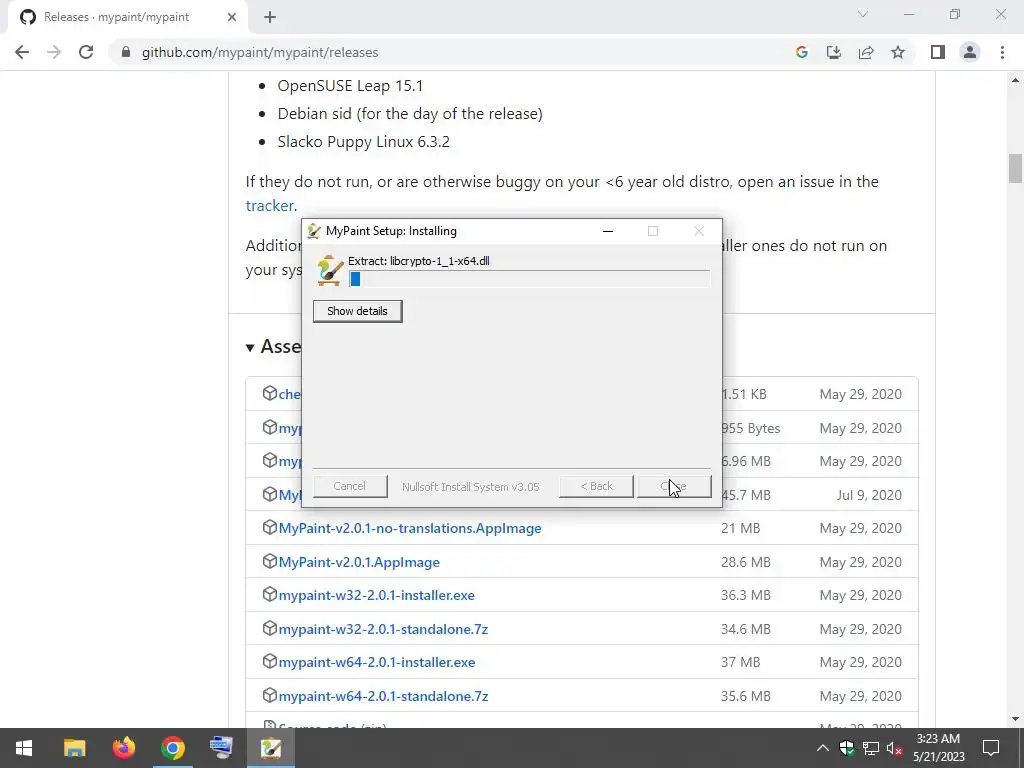The image size is (1024, 768).
Task: Minimize the MyPaint Setup dialog
Action: click(607, 231)
